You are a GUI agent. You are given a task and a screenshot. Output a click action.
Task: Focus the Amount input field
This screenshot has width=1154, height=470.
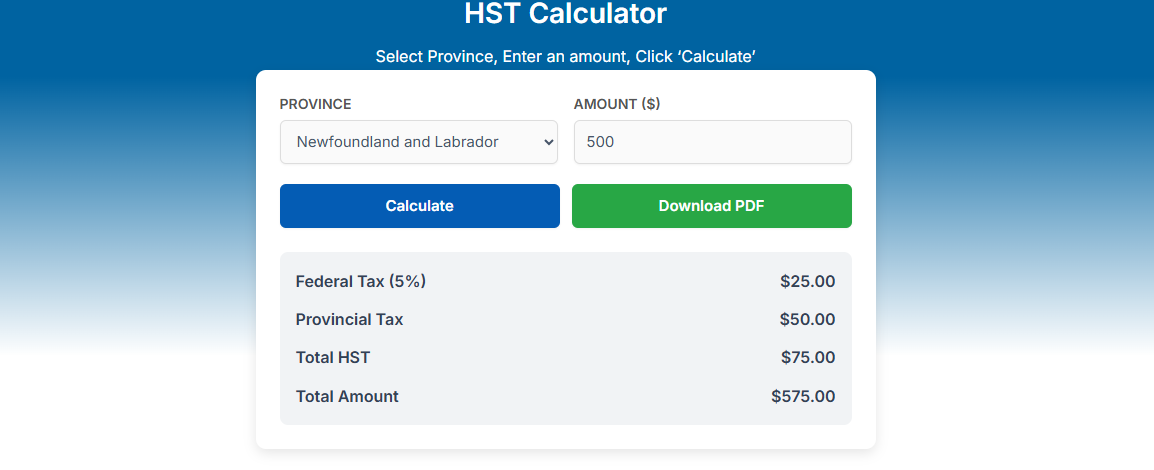[x=712, y=142]
